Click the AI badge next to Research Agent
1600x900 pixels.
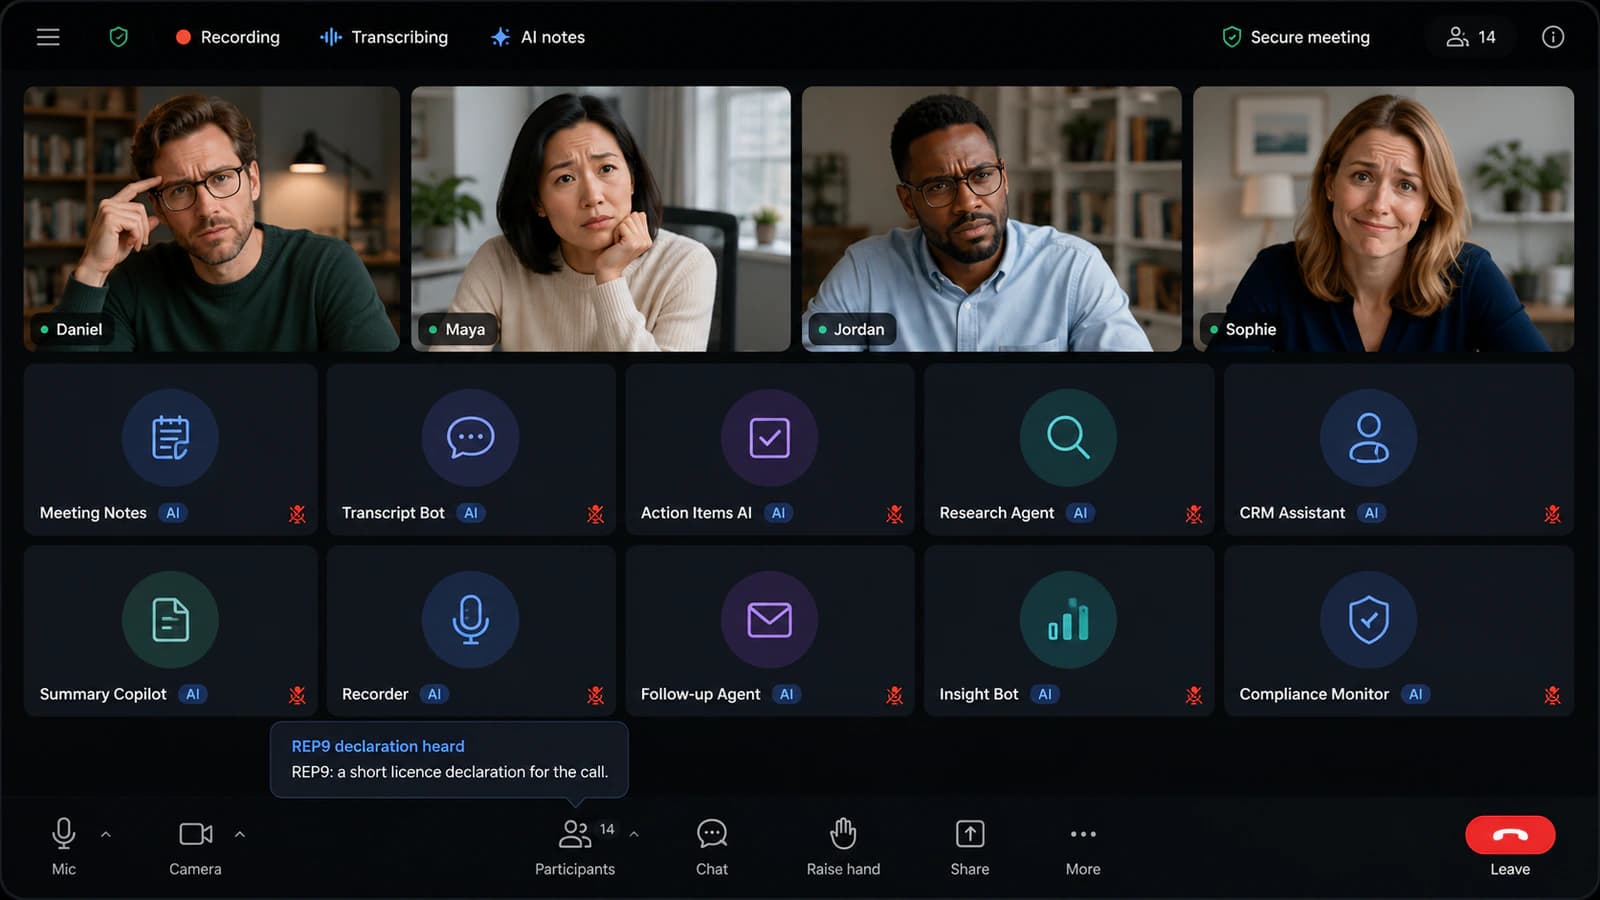1080,513
